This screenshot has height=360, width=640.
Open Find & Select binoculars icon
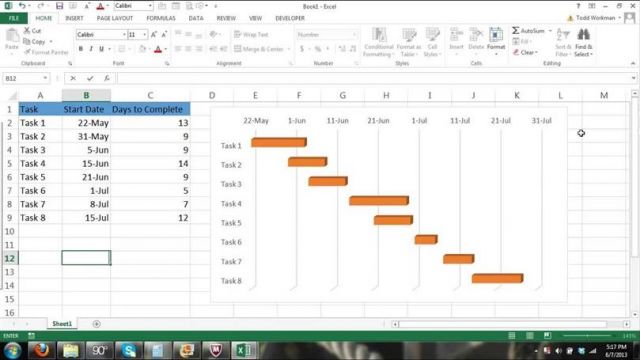pyautogui.click(x=583, y=34)
